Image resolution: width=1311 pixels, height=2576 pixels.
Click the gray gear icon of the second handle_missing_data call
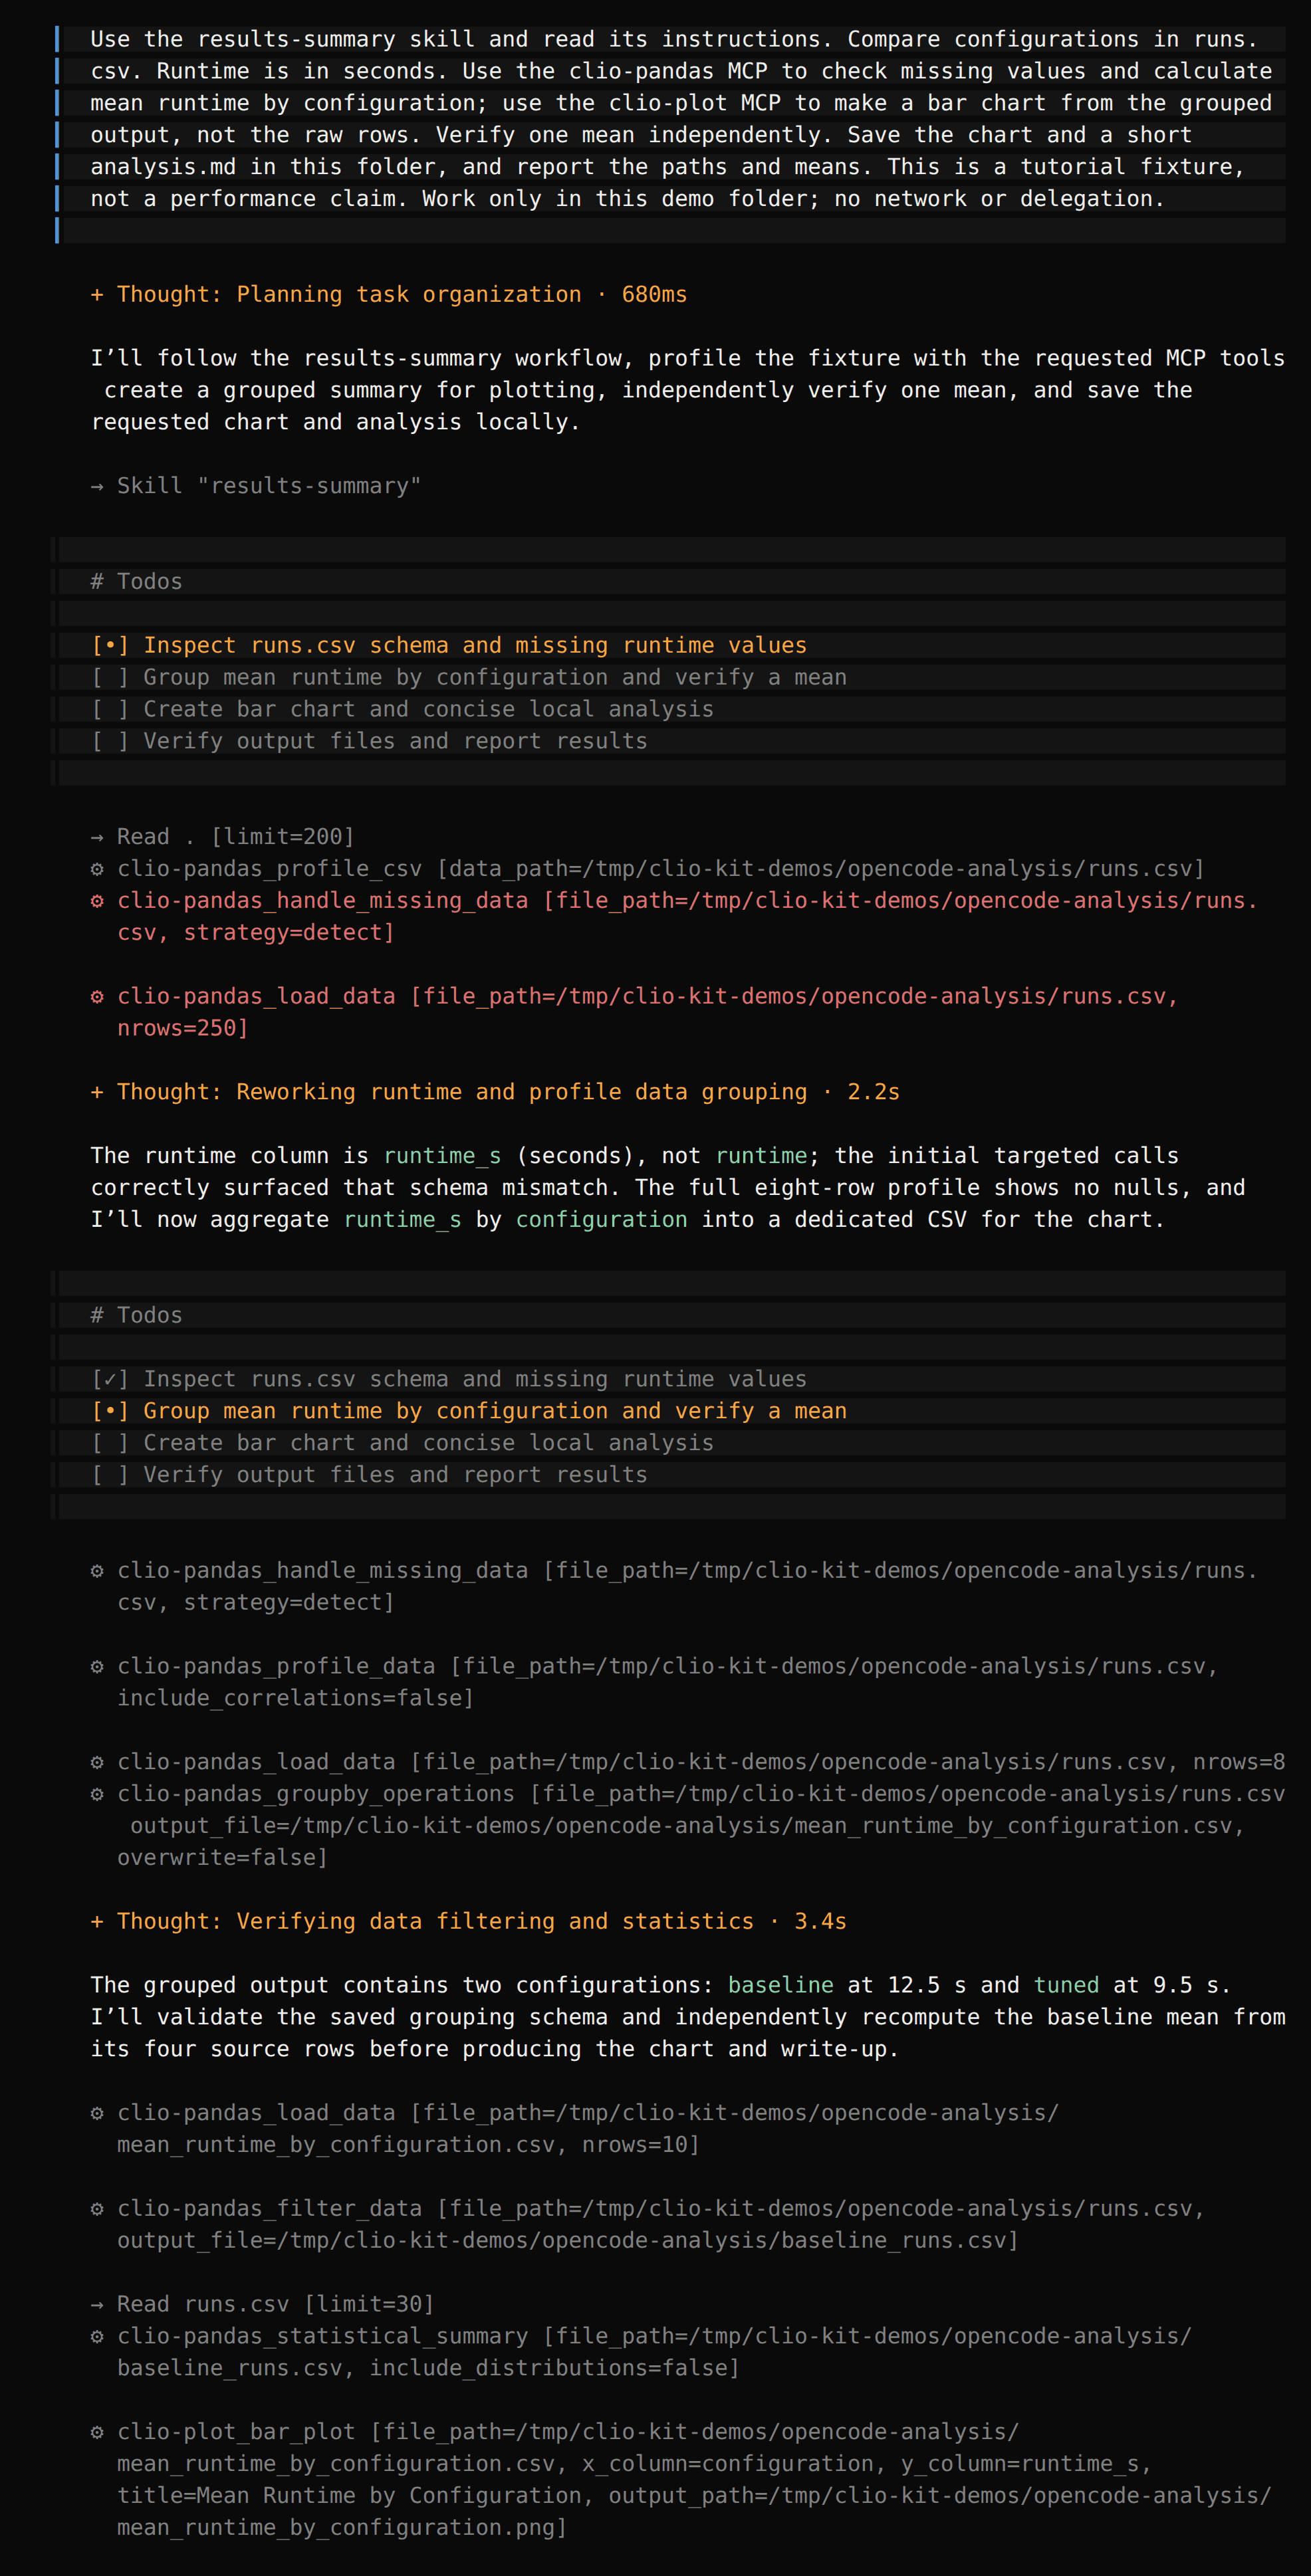97,1571
